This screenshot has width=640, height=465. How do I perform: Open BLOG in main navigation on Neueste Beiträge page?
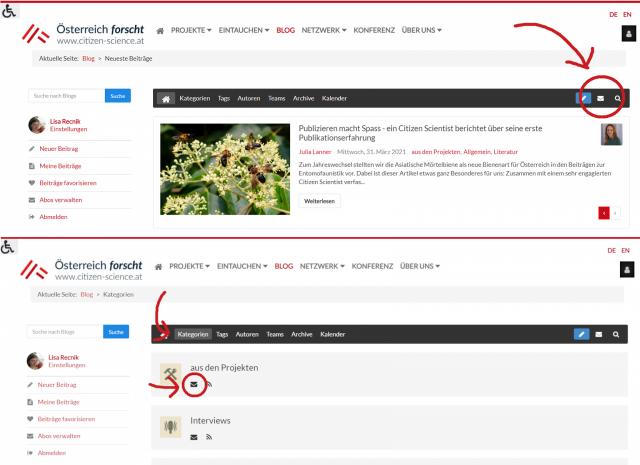tap(285, 31)
